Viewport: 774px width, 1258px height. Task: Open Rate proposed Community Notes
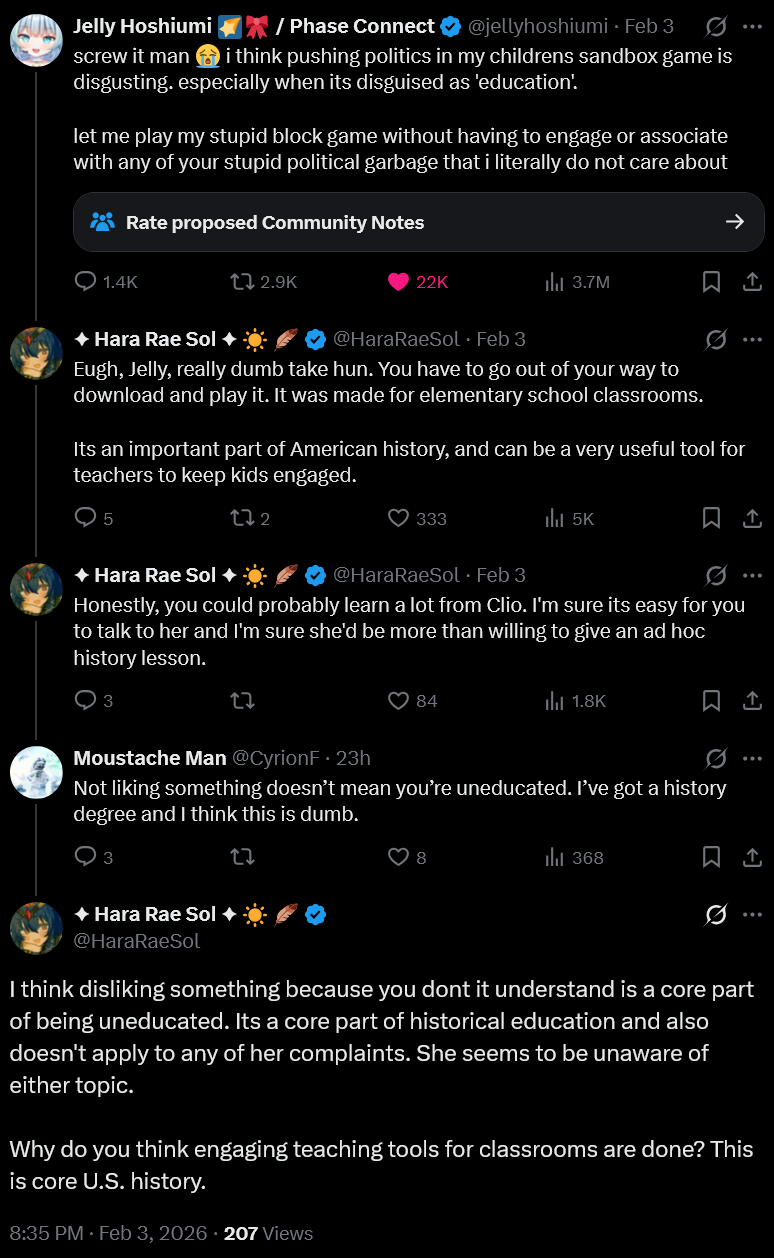(418, 222)
